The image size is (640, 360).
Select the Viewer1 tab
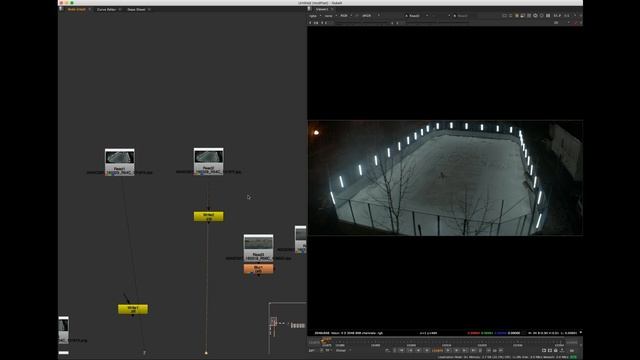[322, 9]
